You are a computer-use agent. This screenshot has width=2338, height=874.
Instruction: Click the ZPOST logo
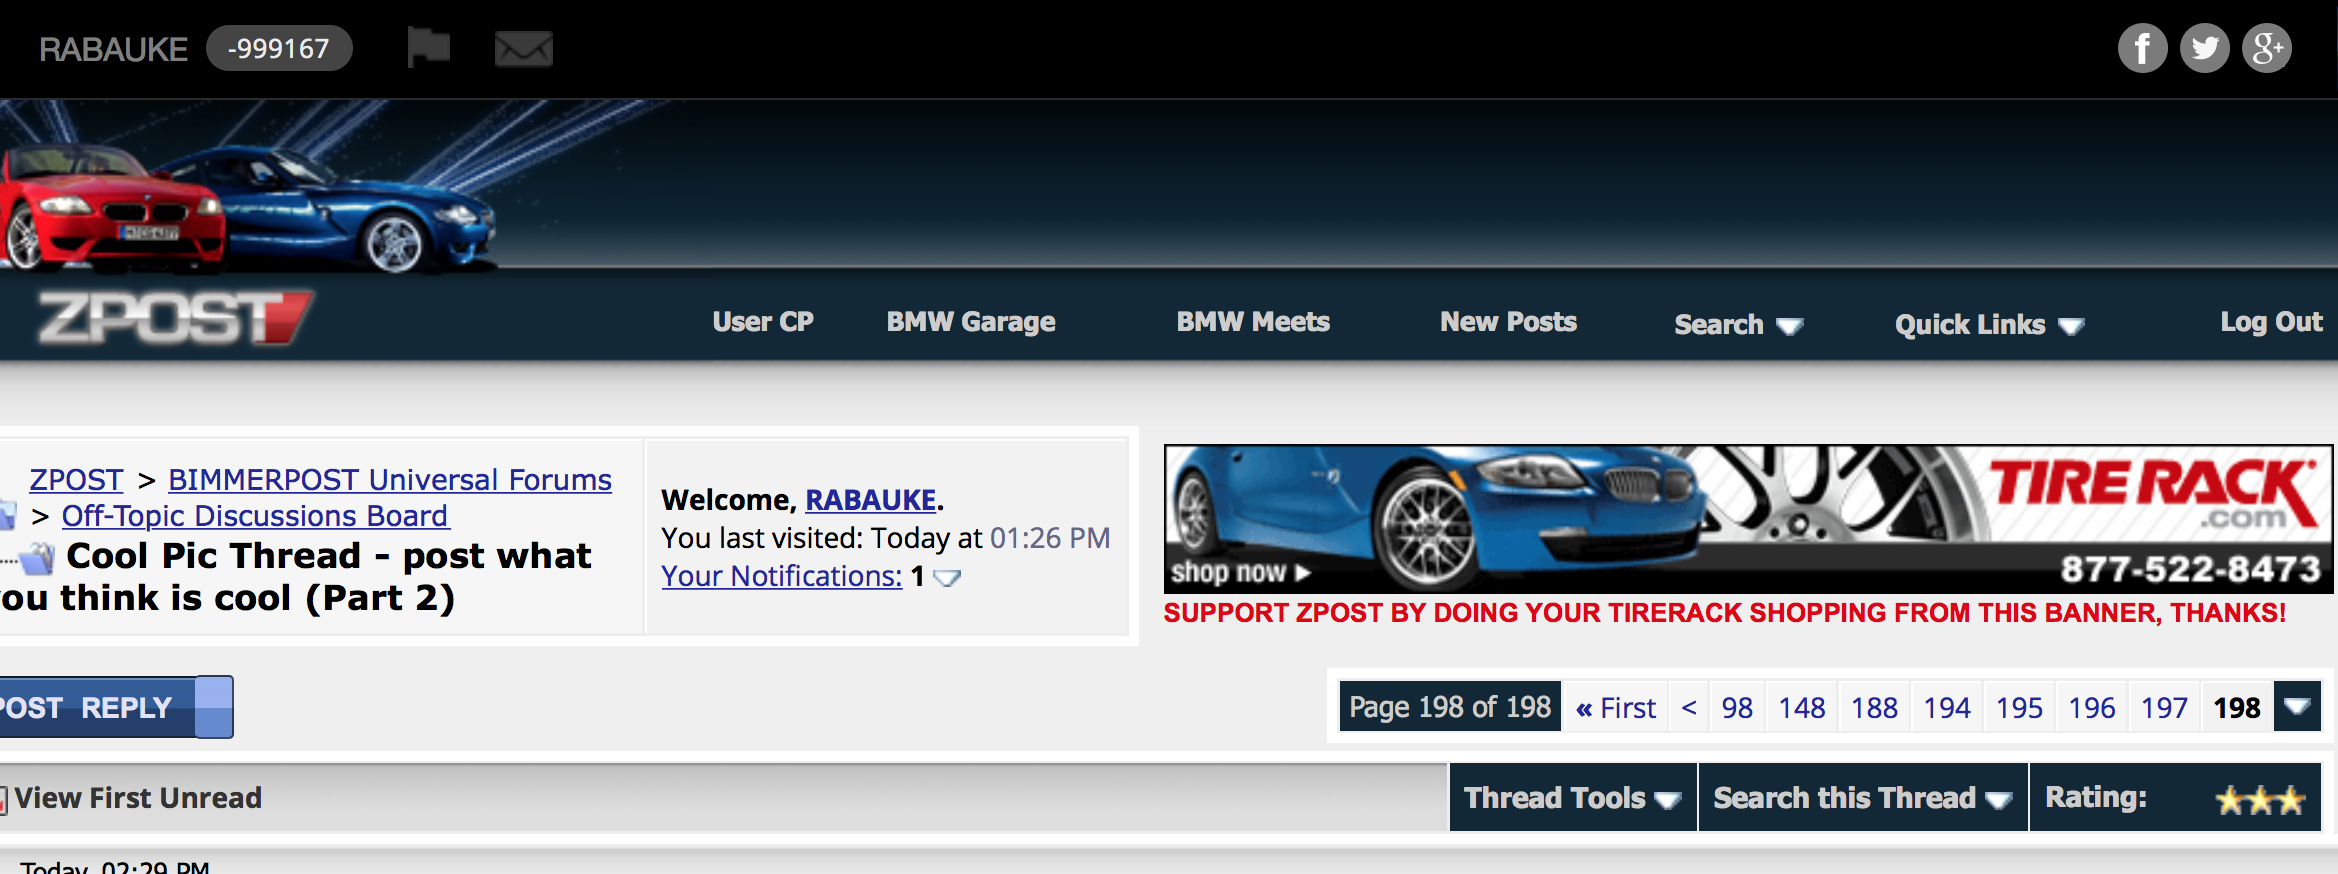[175, 318]
